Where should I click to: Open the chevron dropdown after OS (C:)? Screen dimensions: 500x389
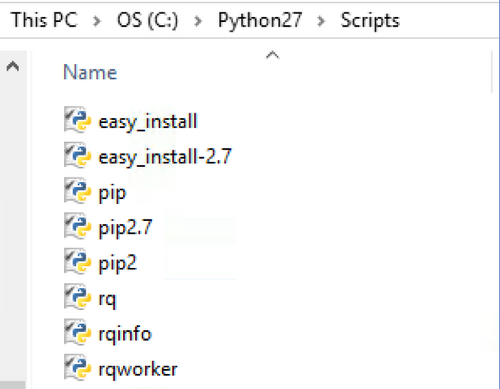198,21
